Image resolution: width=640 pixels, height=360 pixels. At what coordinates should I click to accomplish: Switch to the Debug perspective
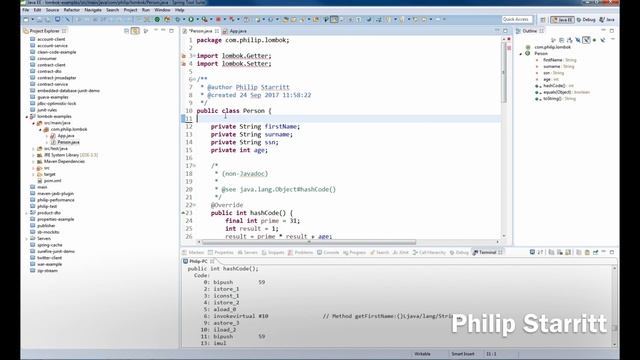point(586,20)
